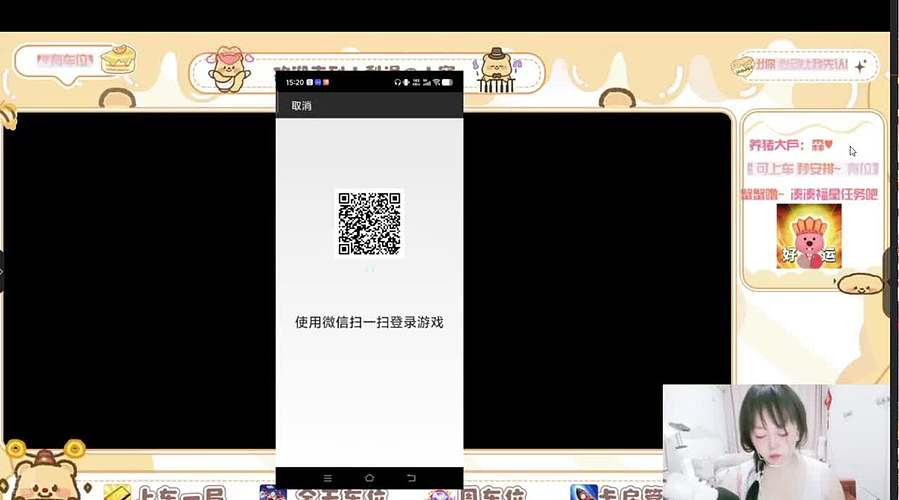Screen dimensions: 899x500
Task: Click the streamer webcam thumbnail
Action: tap(776, 442)
